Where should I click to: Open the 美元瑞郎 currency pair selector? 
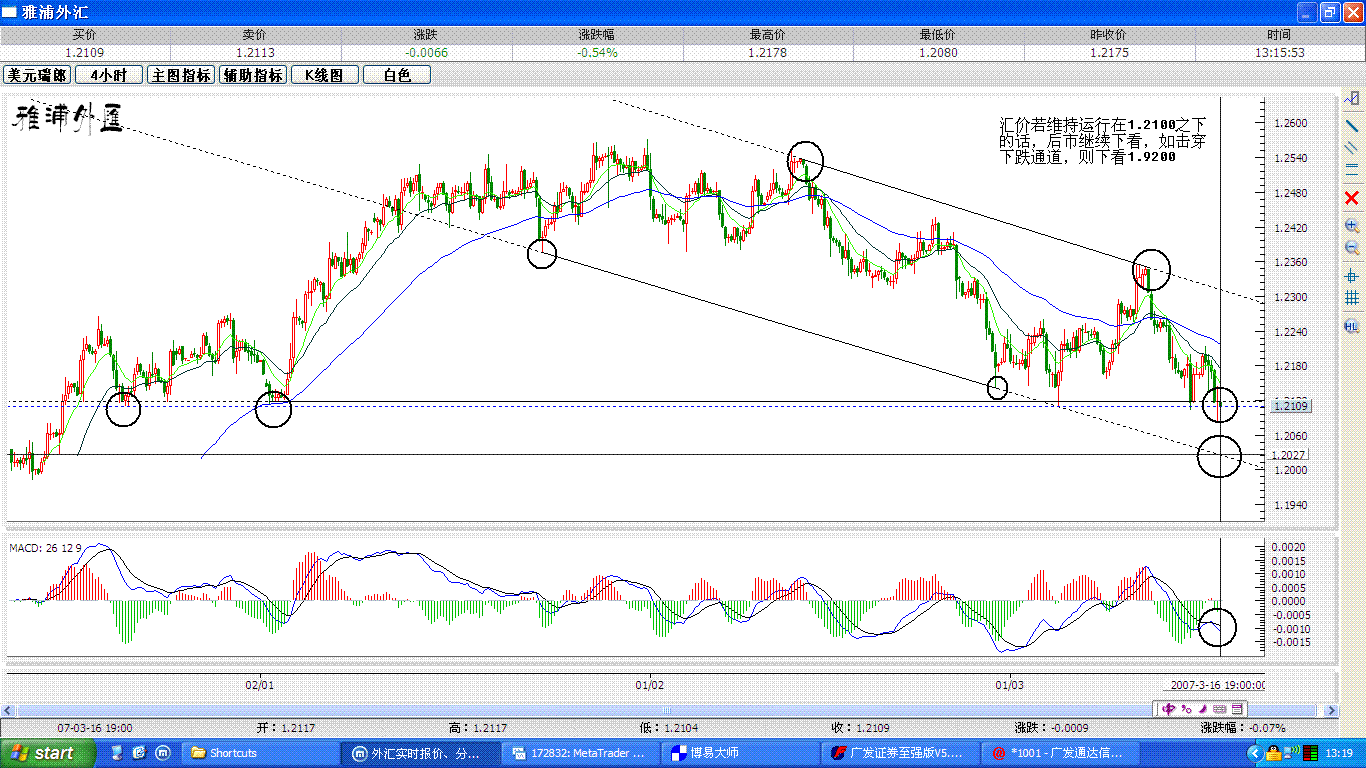tap(37, 75)
